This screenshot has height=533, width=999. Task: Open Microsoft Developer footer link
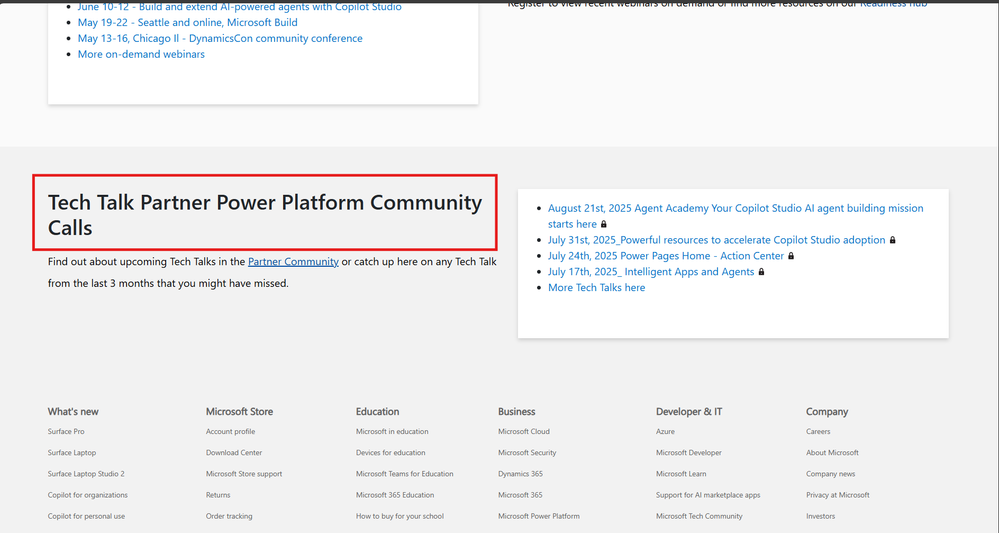[689, 453]
